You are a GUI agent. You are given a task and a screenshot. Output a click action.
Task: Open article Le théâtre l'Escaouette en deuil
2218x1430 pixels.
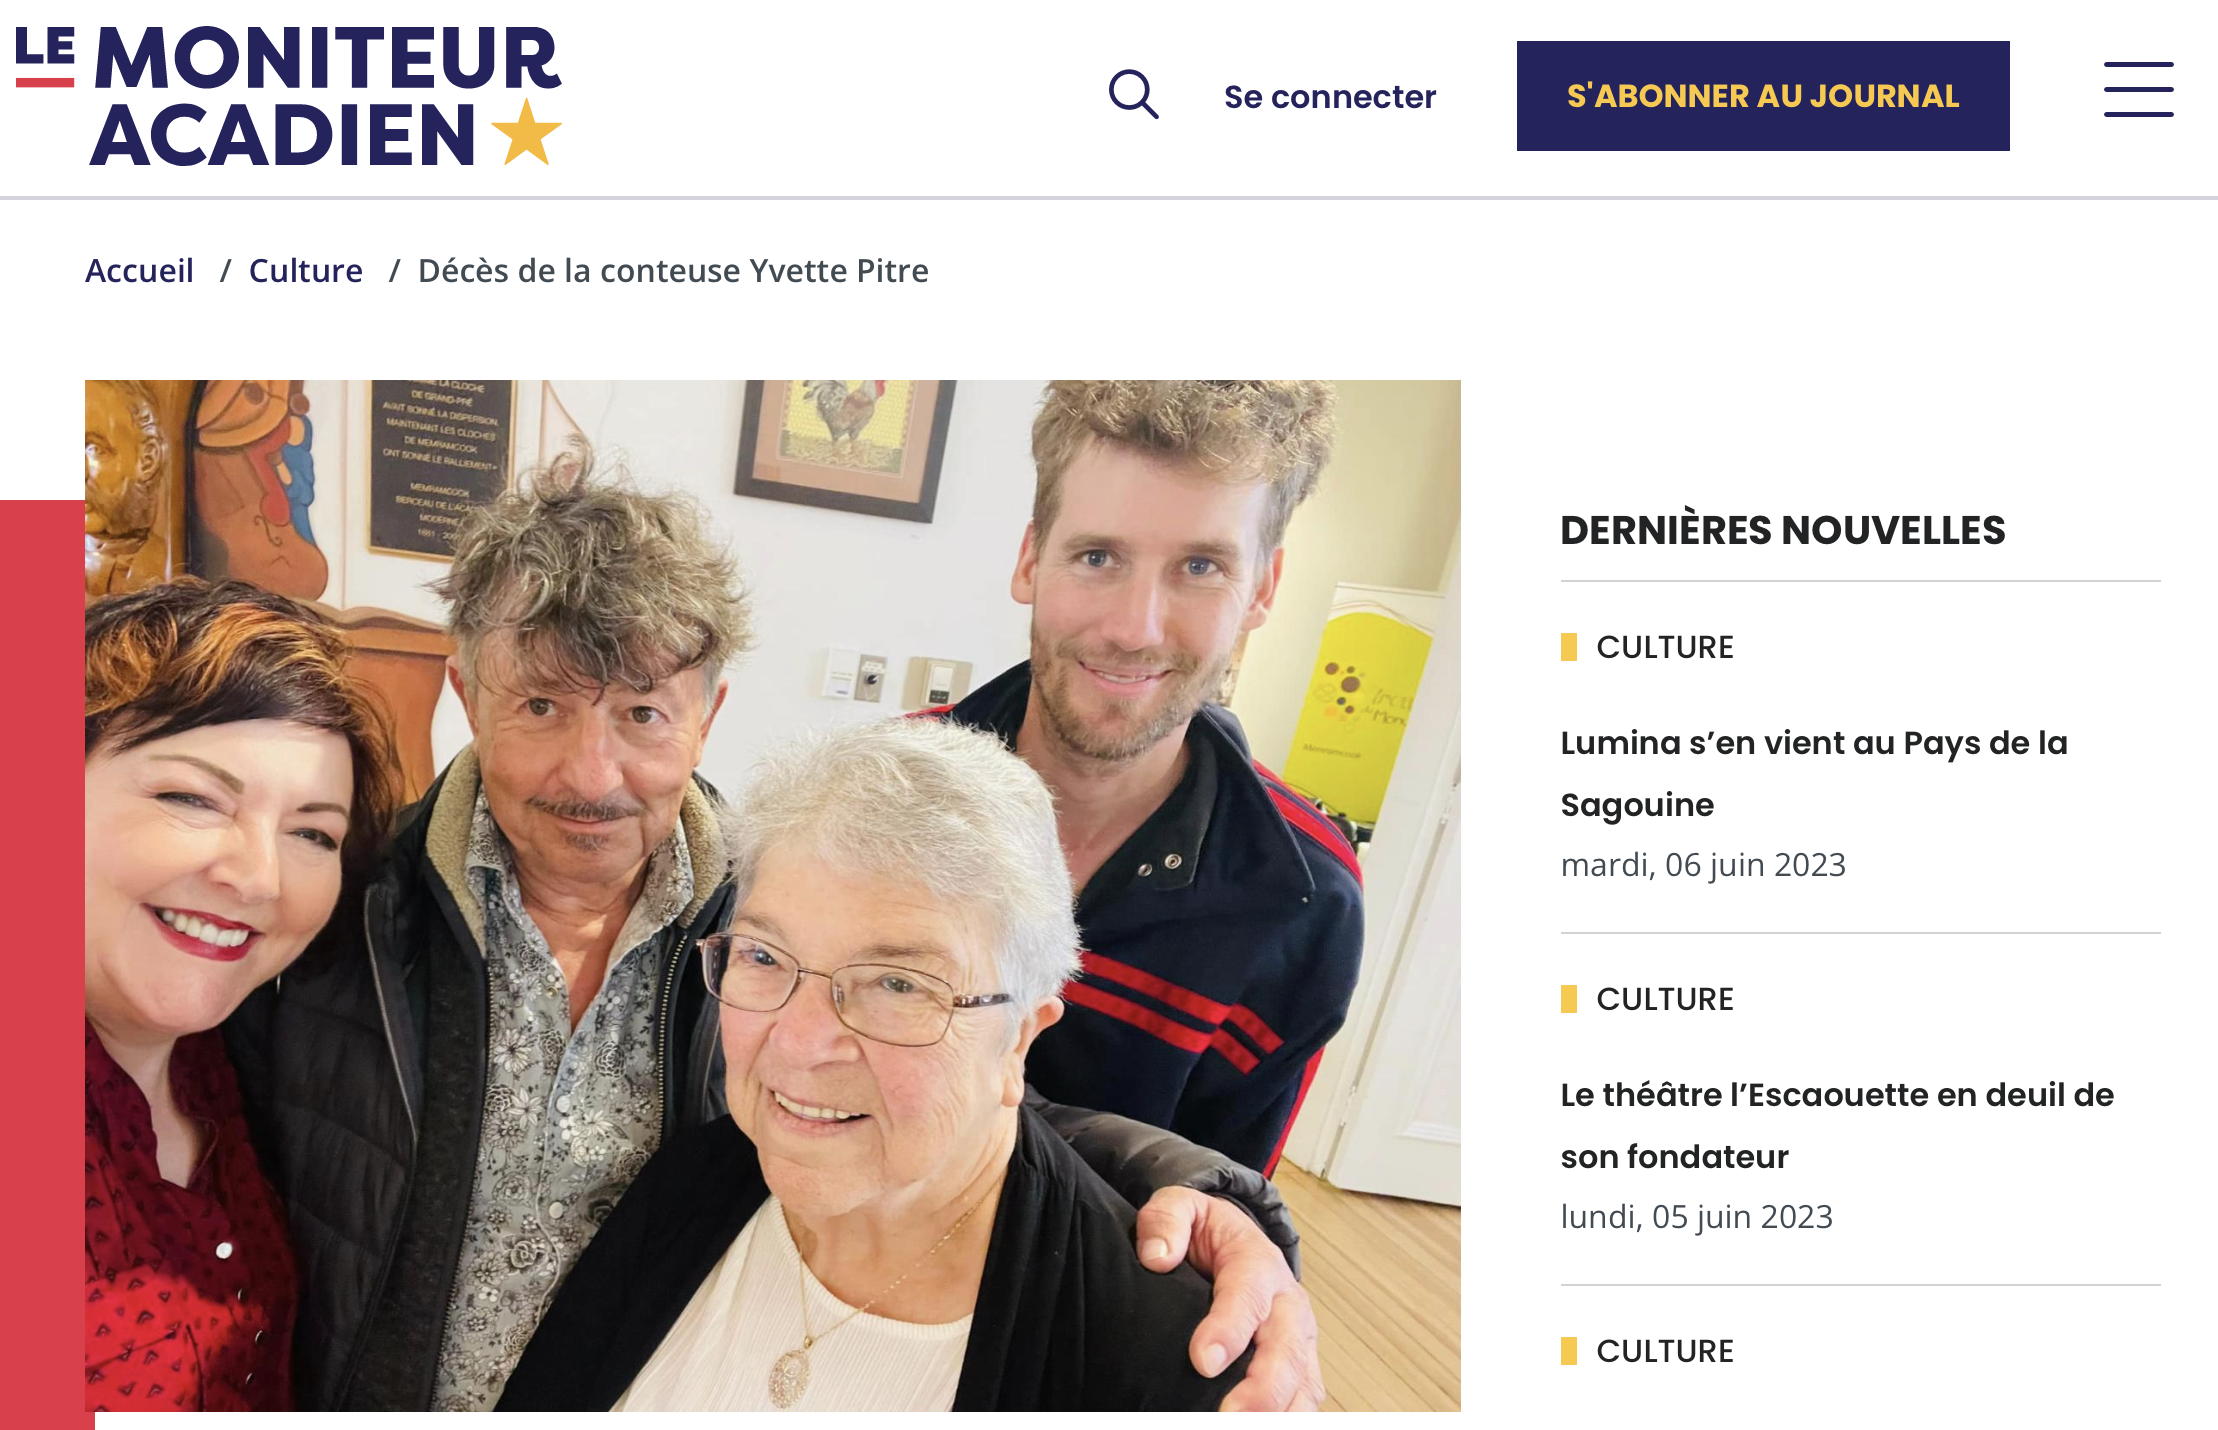(1837, 1125)
